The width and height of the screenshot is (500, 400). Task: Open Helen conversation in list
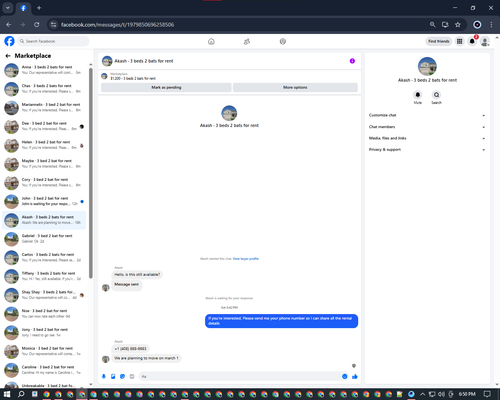click(x=44, y=145)
